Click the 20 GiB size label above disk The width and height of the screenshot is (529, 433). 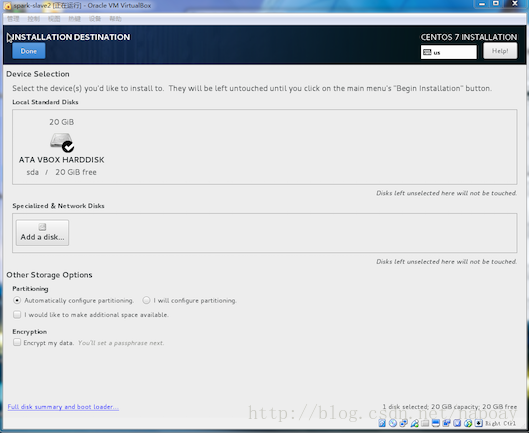(x=61, y=122)
